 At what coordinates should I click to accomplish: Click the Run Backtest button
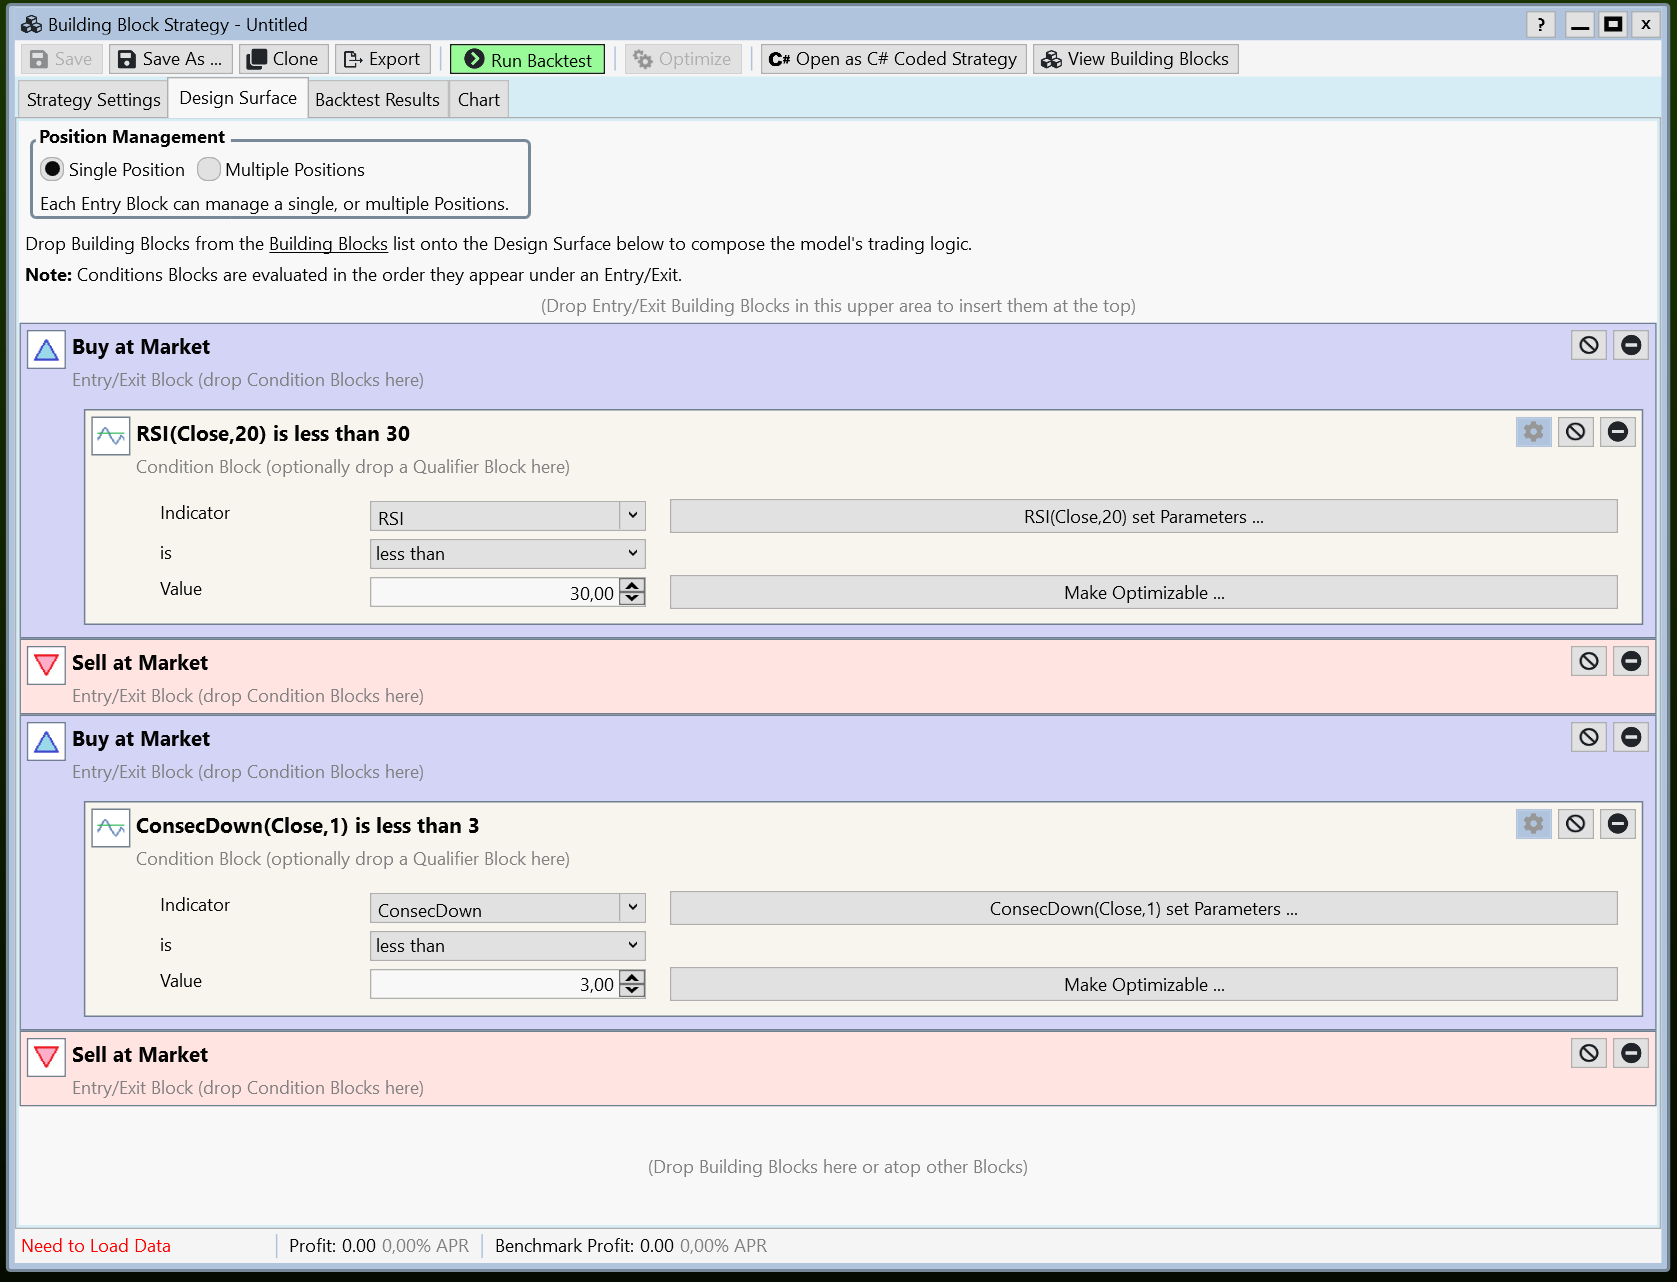[527, 59]
